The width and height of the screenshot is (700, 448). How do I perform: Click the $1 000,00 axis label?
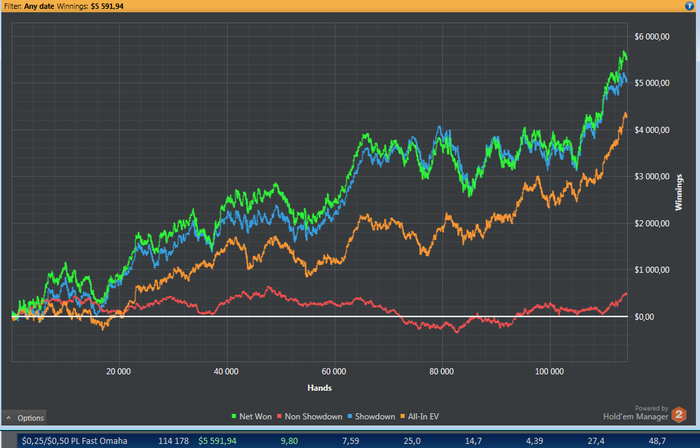pyautogui.click(x=652, y=270)
